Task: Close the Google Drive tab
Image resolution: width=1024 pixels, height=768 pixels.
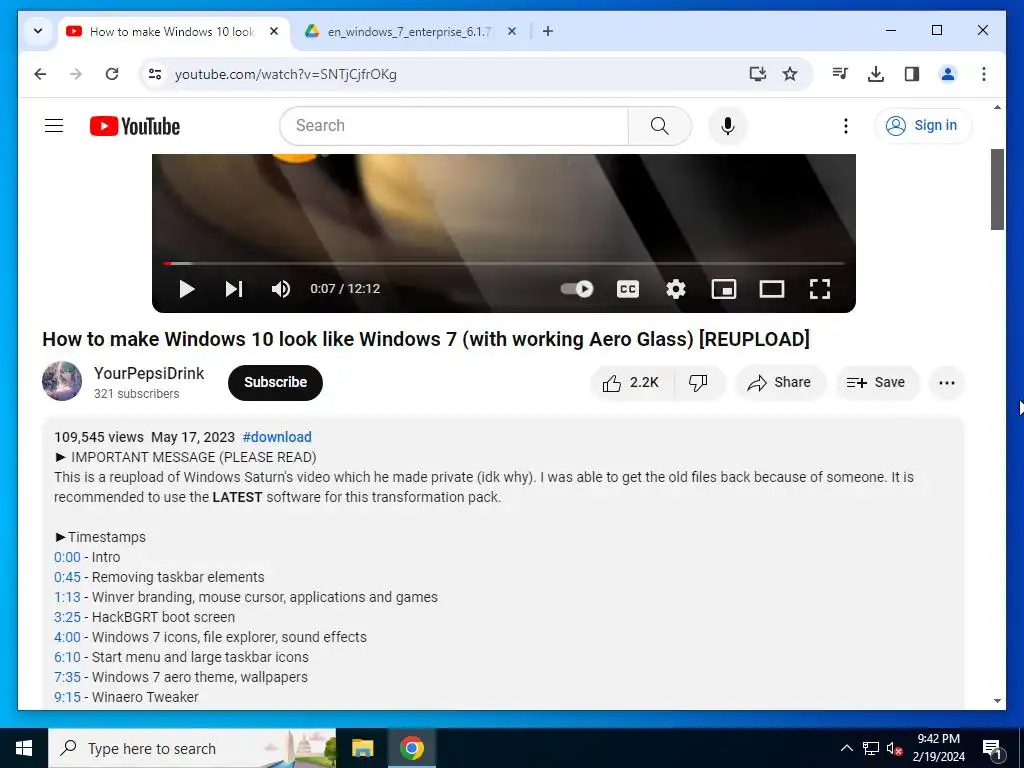Action: [512, 31]
